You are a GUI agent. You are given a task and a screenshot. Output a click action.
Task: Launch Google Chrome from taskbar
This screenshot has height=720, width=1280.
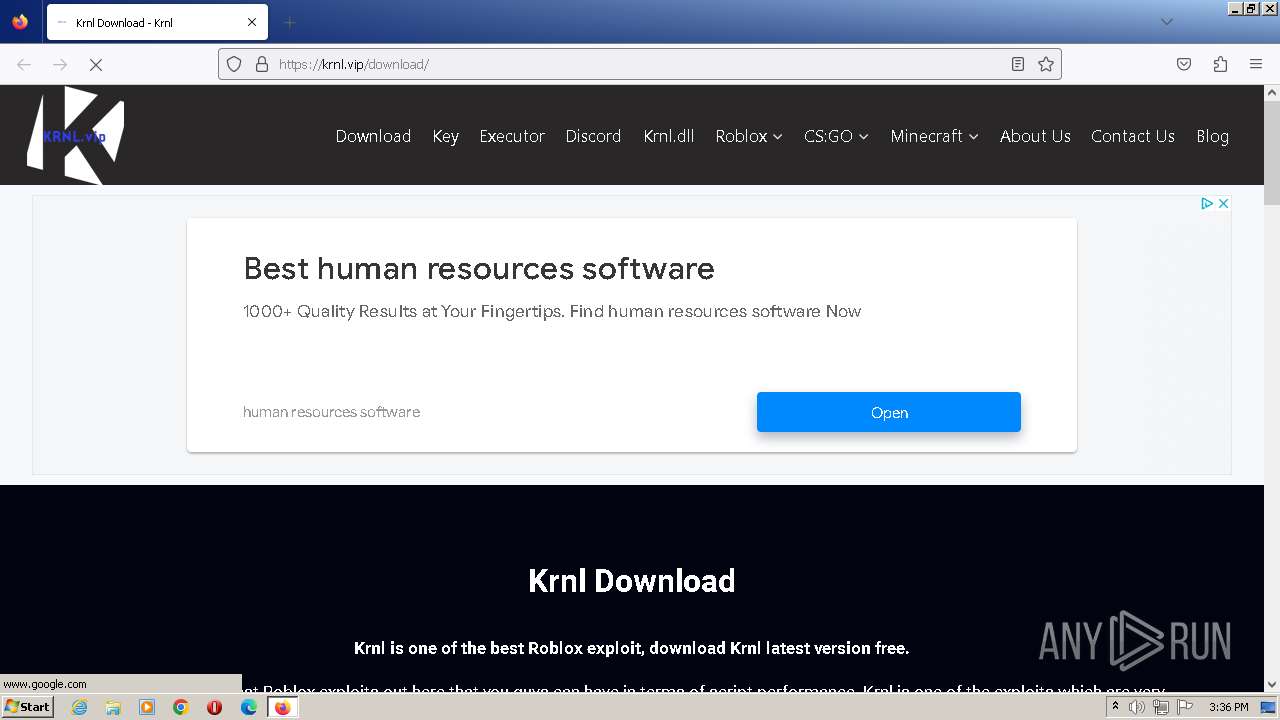(x=181, y=707)
